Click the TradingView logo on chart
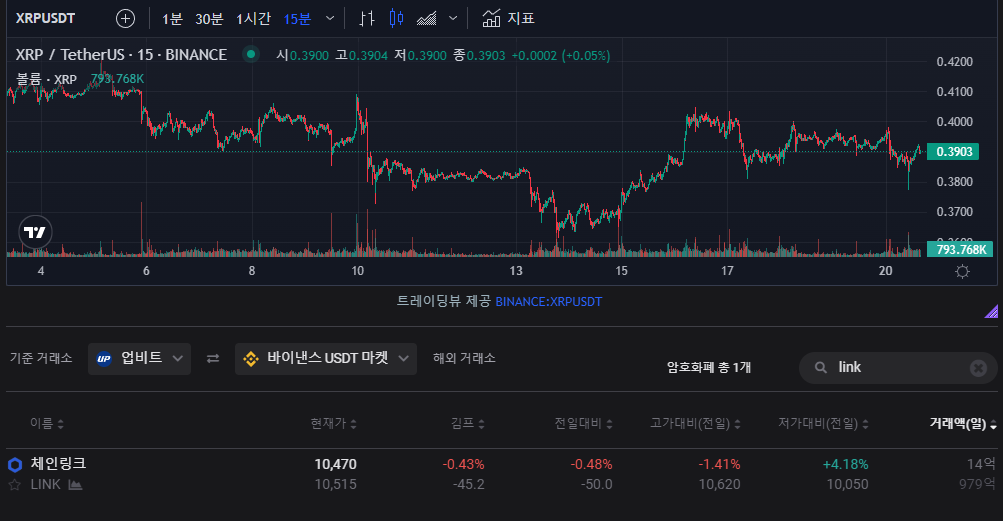Image resolution: width=1003 pixels, height=521 pixels. click(x=35, y=232)
